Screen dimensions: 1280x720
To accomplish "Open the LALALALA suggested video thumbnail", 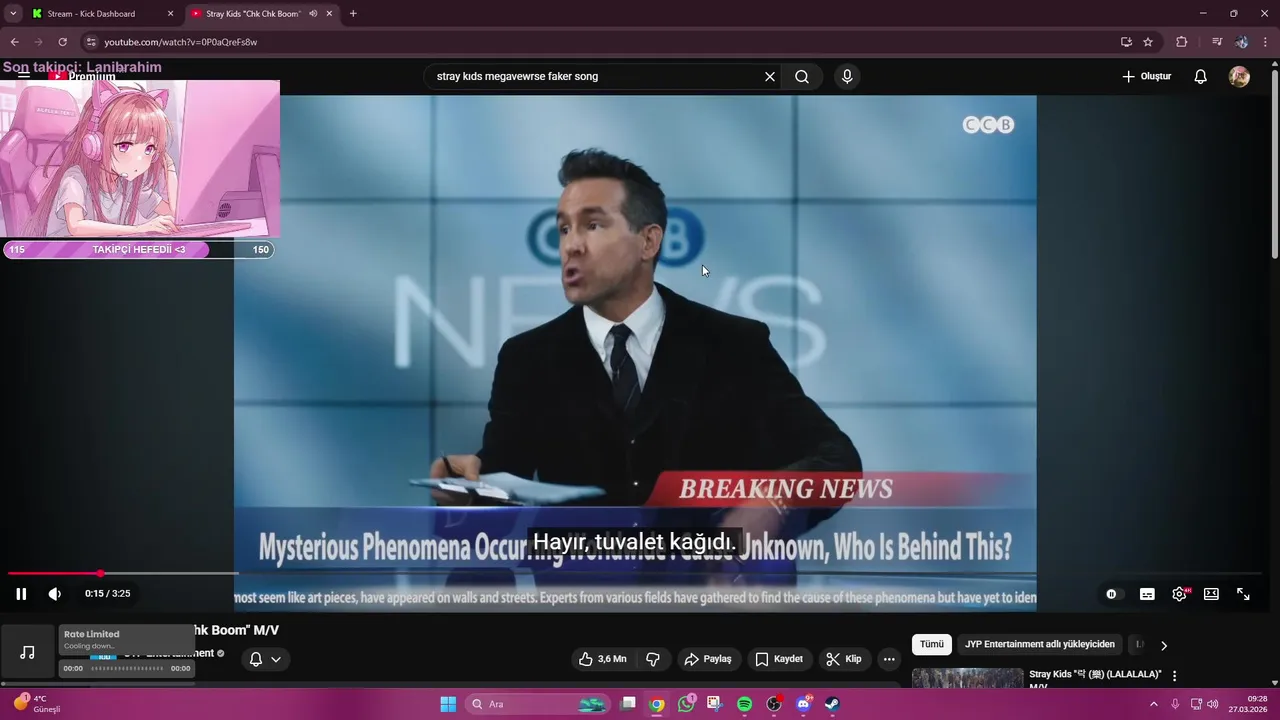I will (x=968, y=678).
